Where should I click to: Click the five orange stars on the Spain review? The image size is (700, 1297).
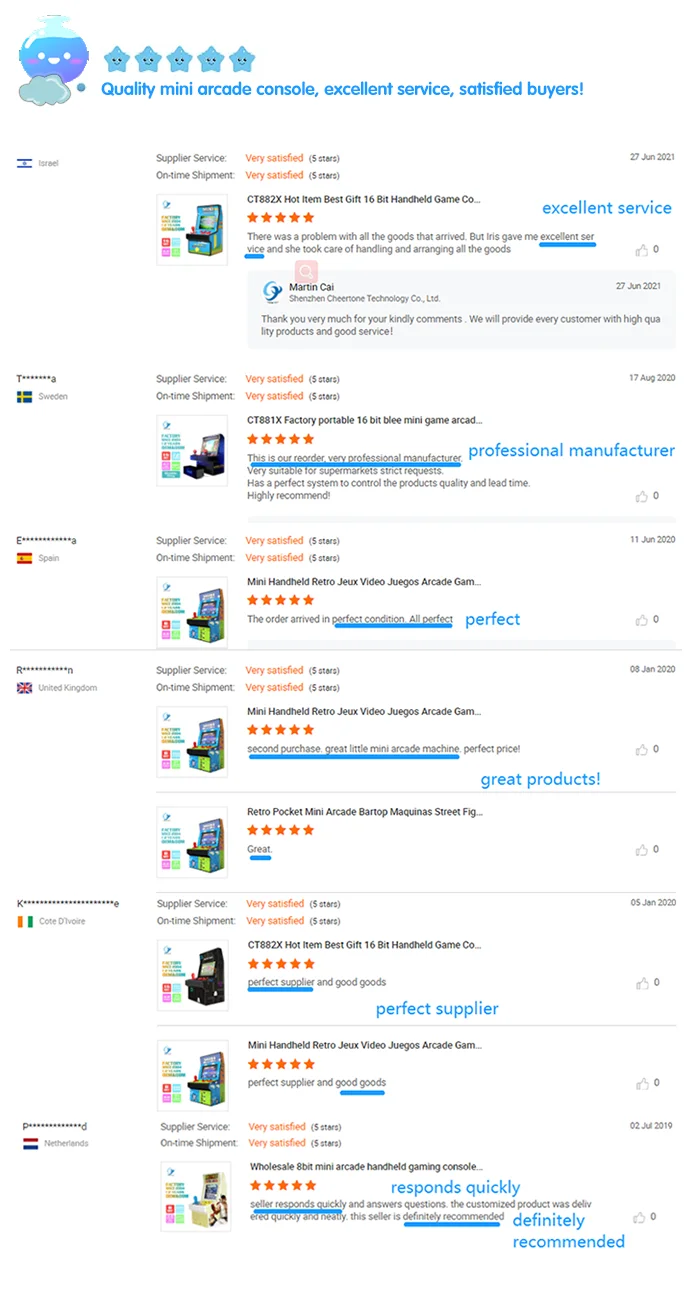click(x=280, y=600)
